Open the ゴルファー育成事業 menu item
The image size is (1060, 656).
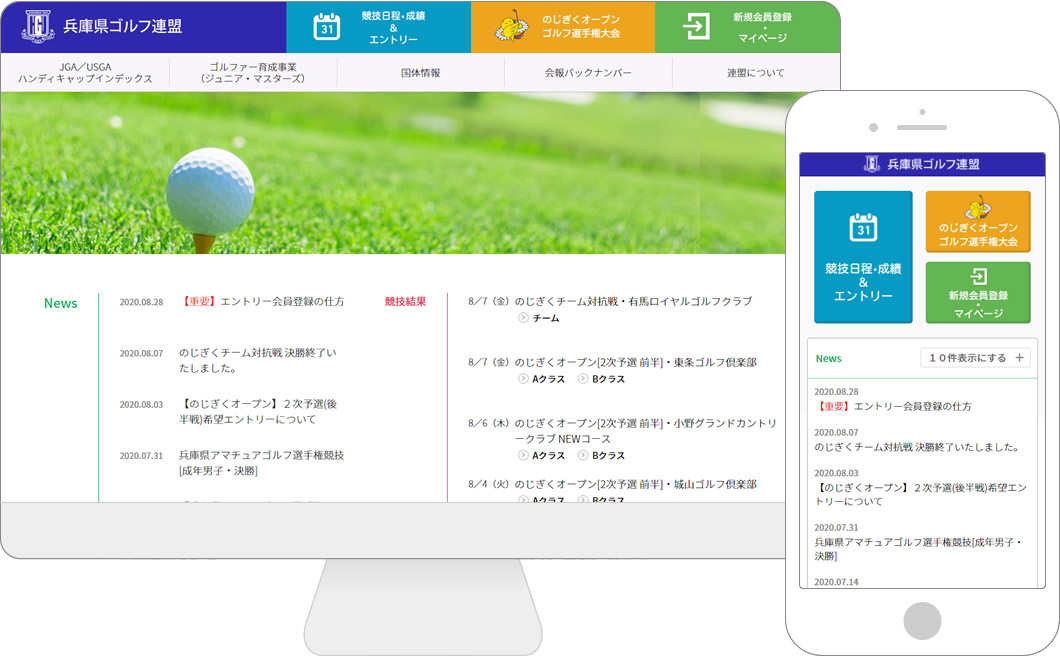(253, 72)
